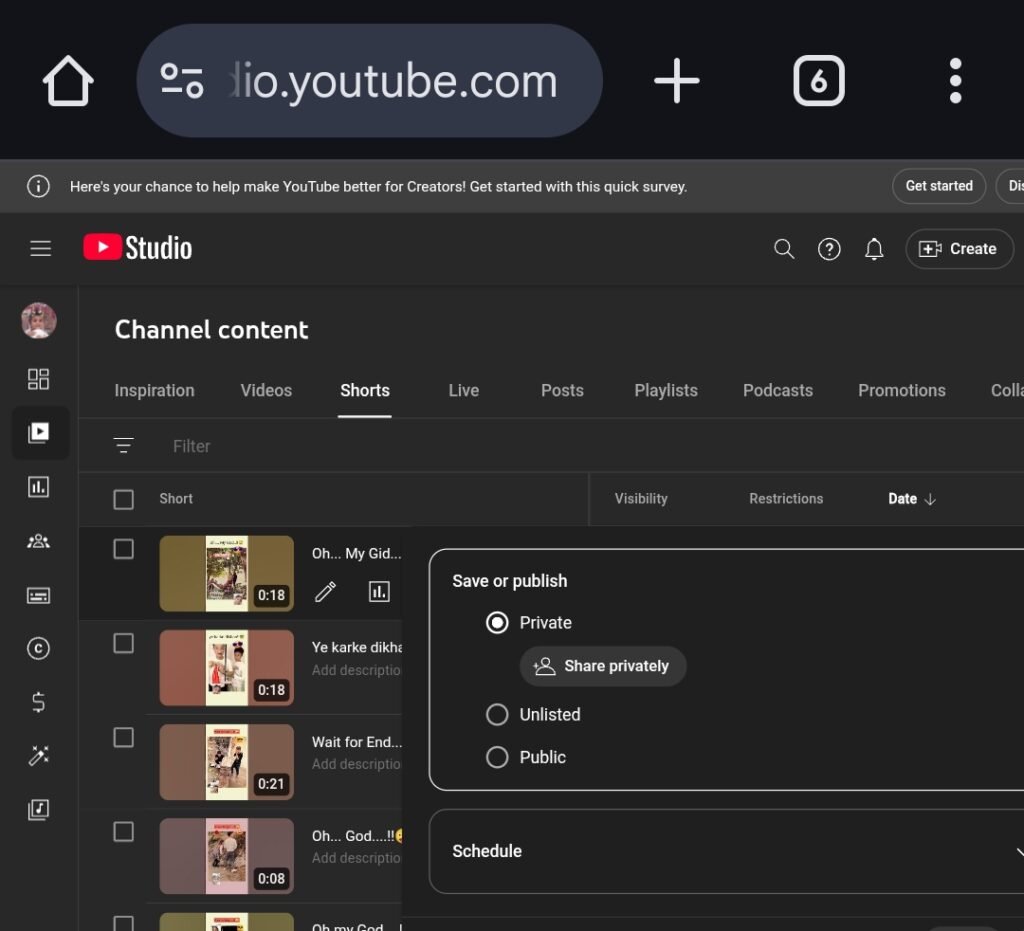Select the Public visibility option
1024x931 pixels.
point(497,757)
